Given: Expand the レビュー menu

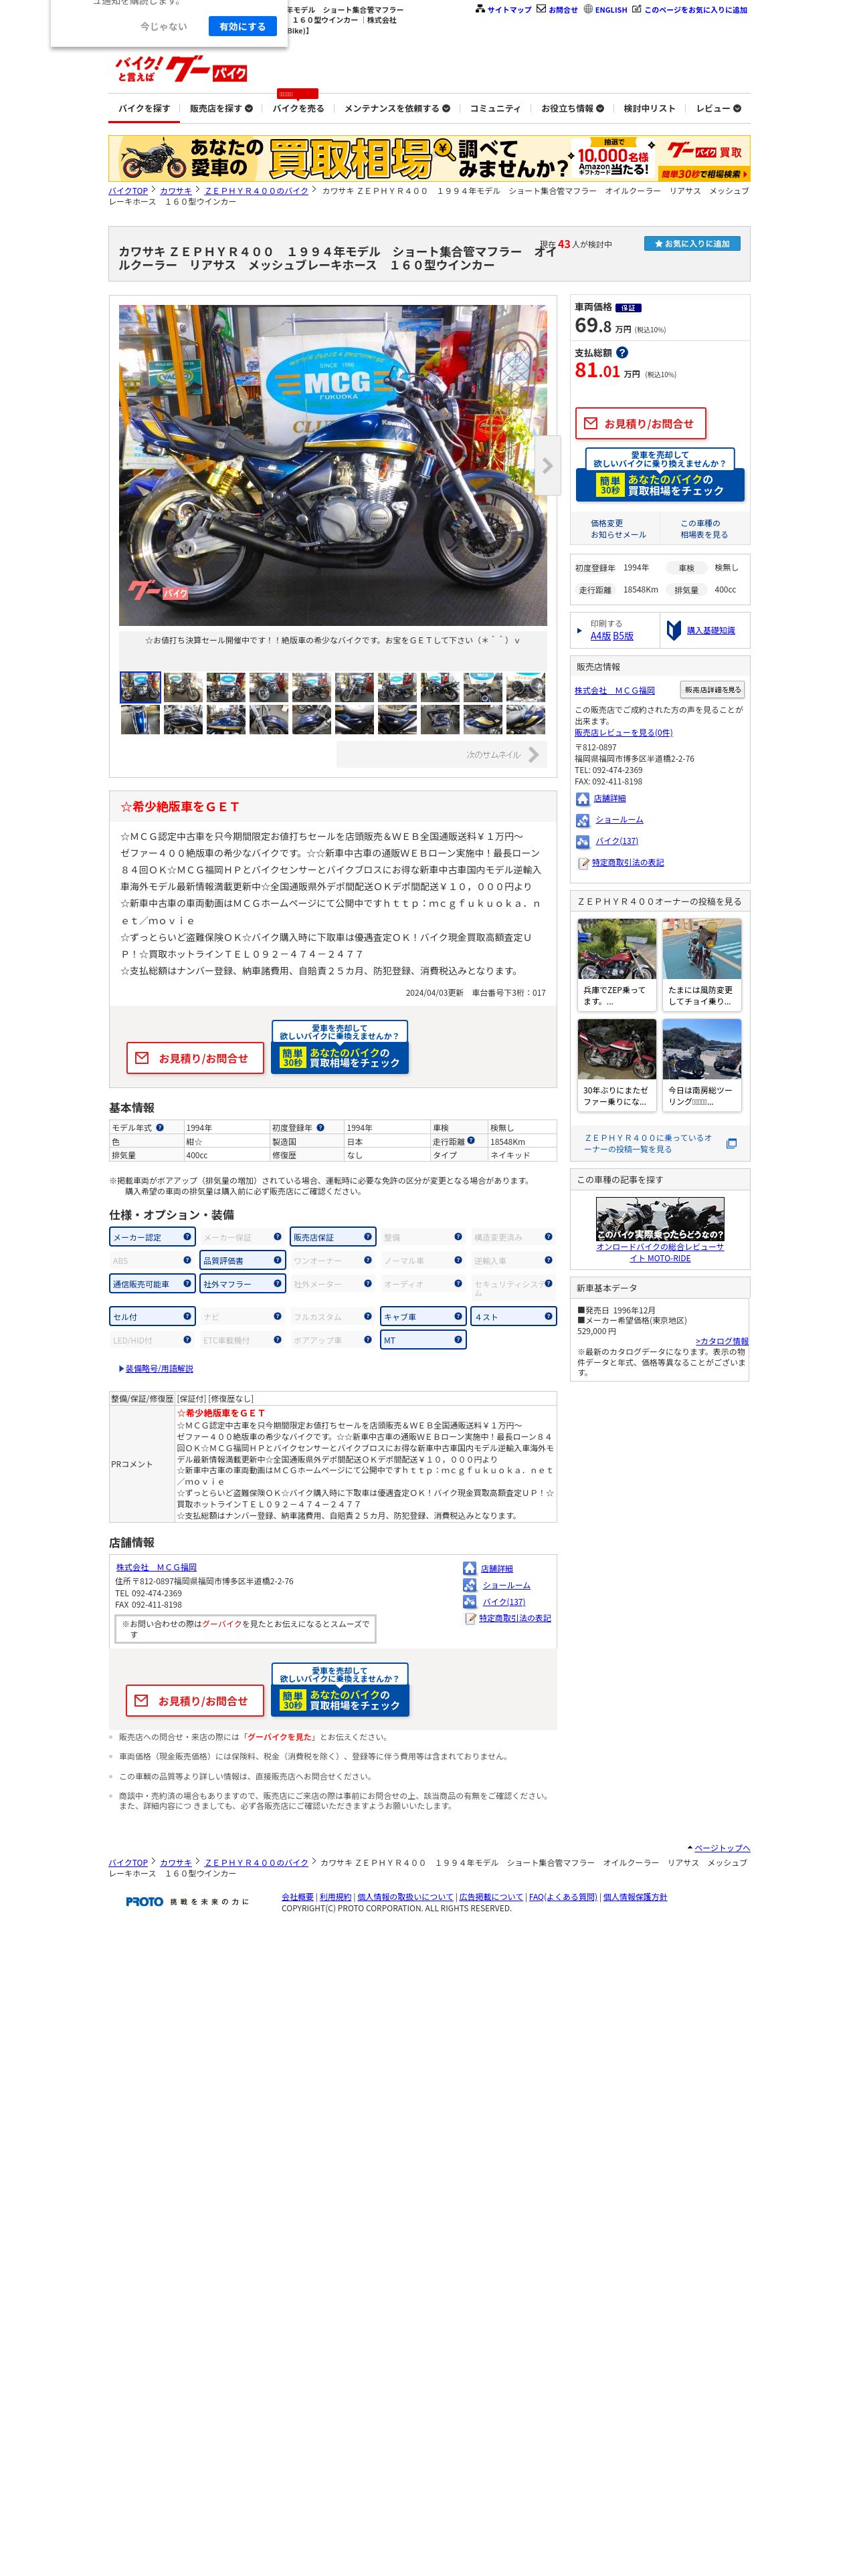Looking at the screenshot, I should pos(718,108).
